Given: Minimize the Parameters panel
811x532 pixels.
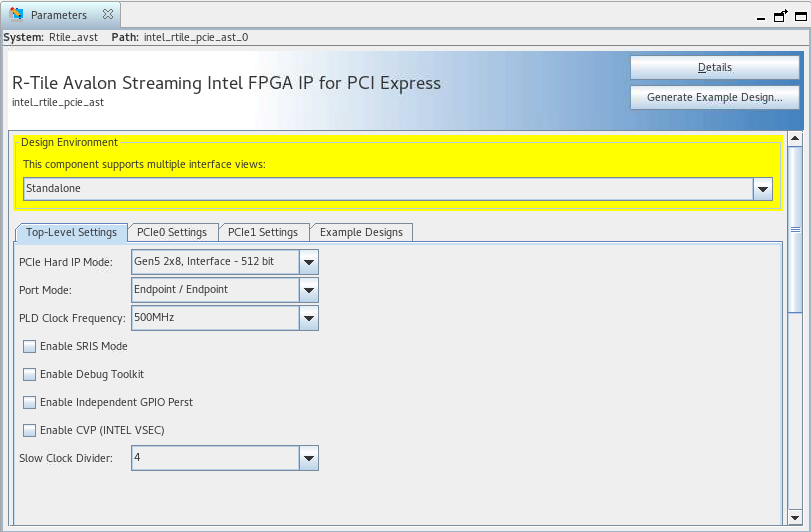Looking at the screenshot, I should pos(760,18).
